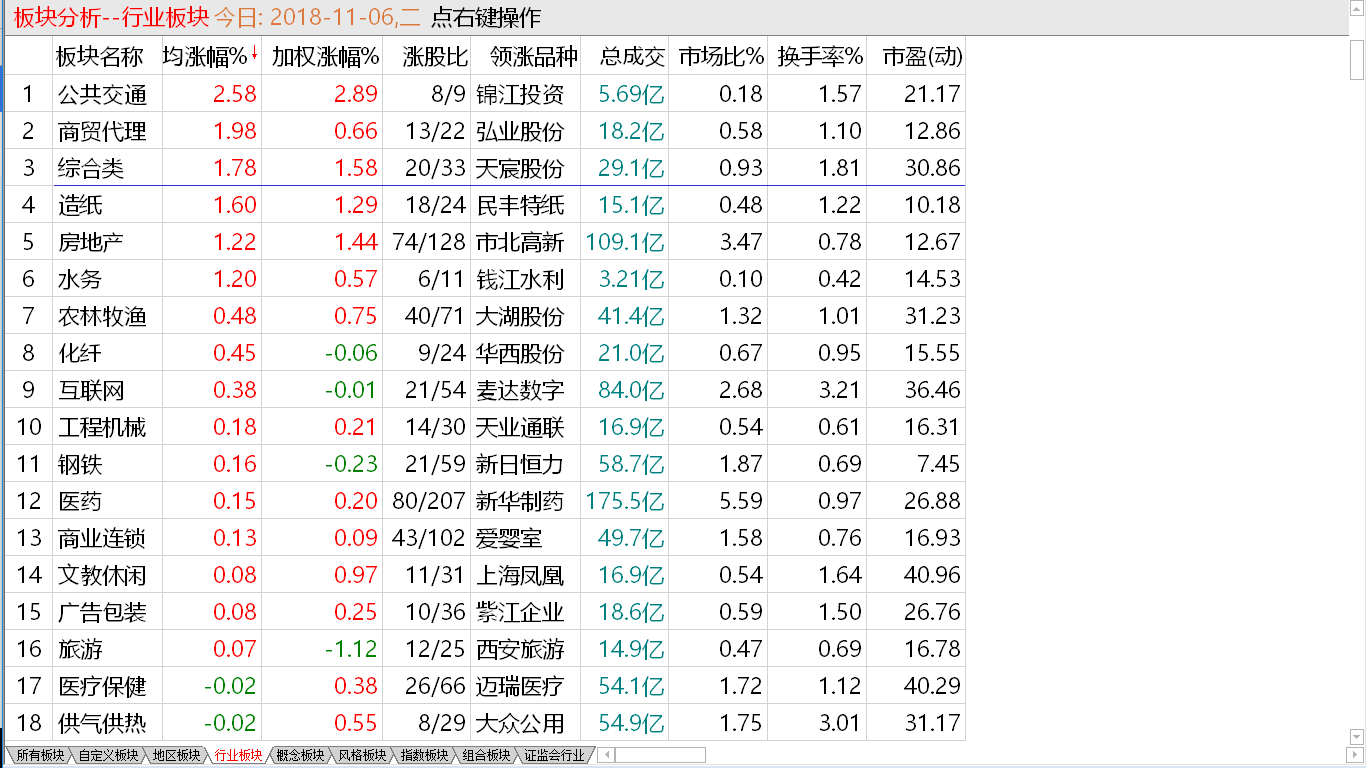The height and width of the screenshot is (768, 1366).
Task: Click leading stock 迈瑞医疗
Action: 520,686
